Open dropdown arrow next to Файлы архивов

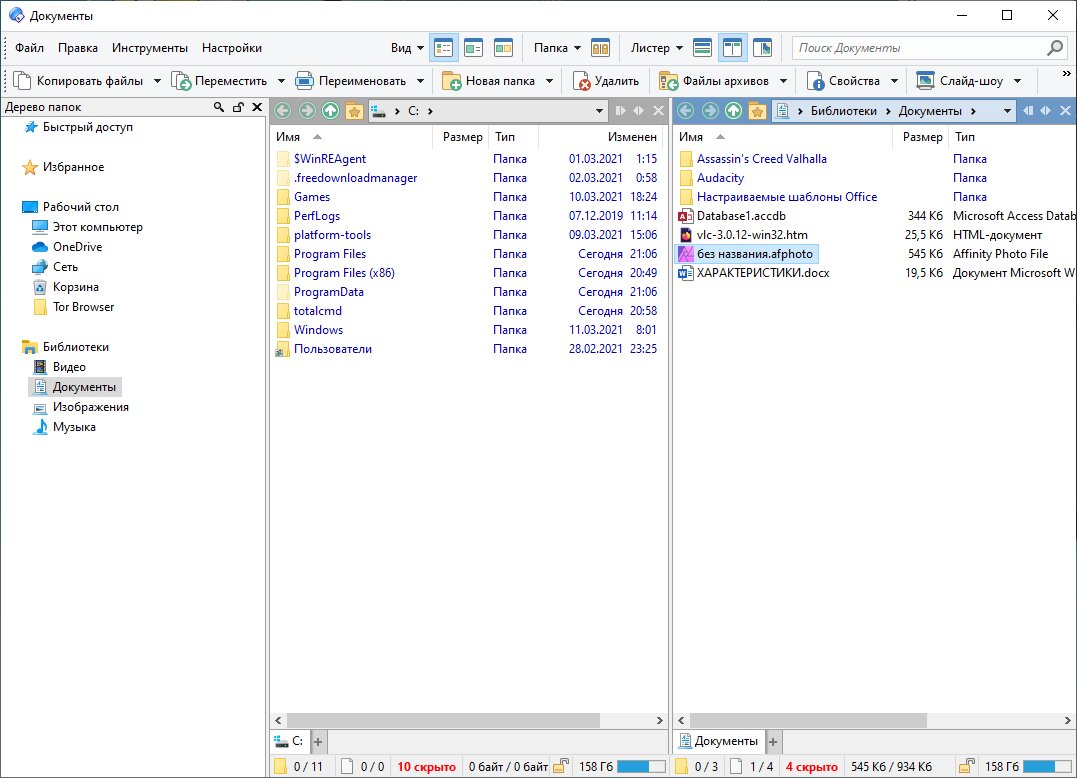pyautogui.click(x=784, y=81)
